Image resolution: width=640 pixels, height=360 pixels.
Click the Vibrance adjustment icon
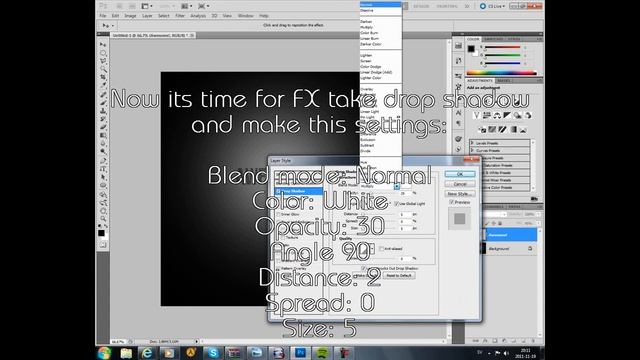pyautogui.click(x=476, y=116)
